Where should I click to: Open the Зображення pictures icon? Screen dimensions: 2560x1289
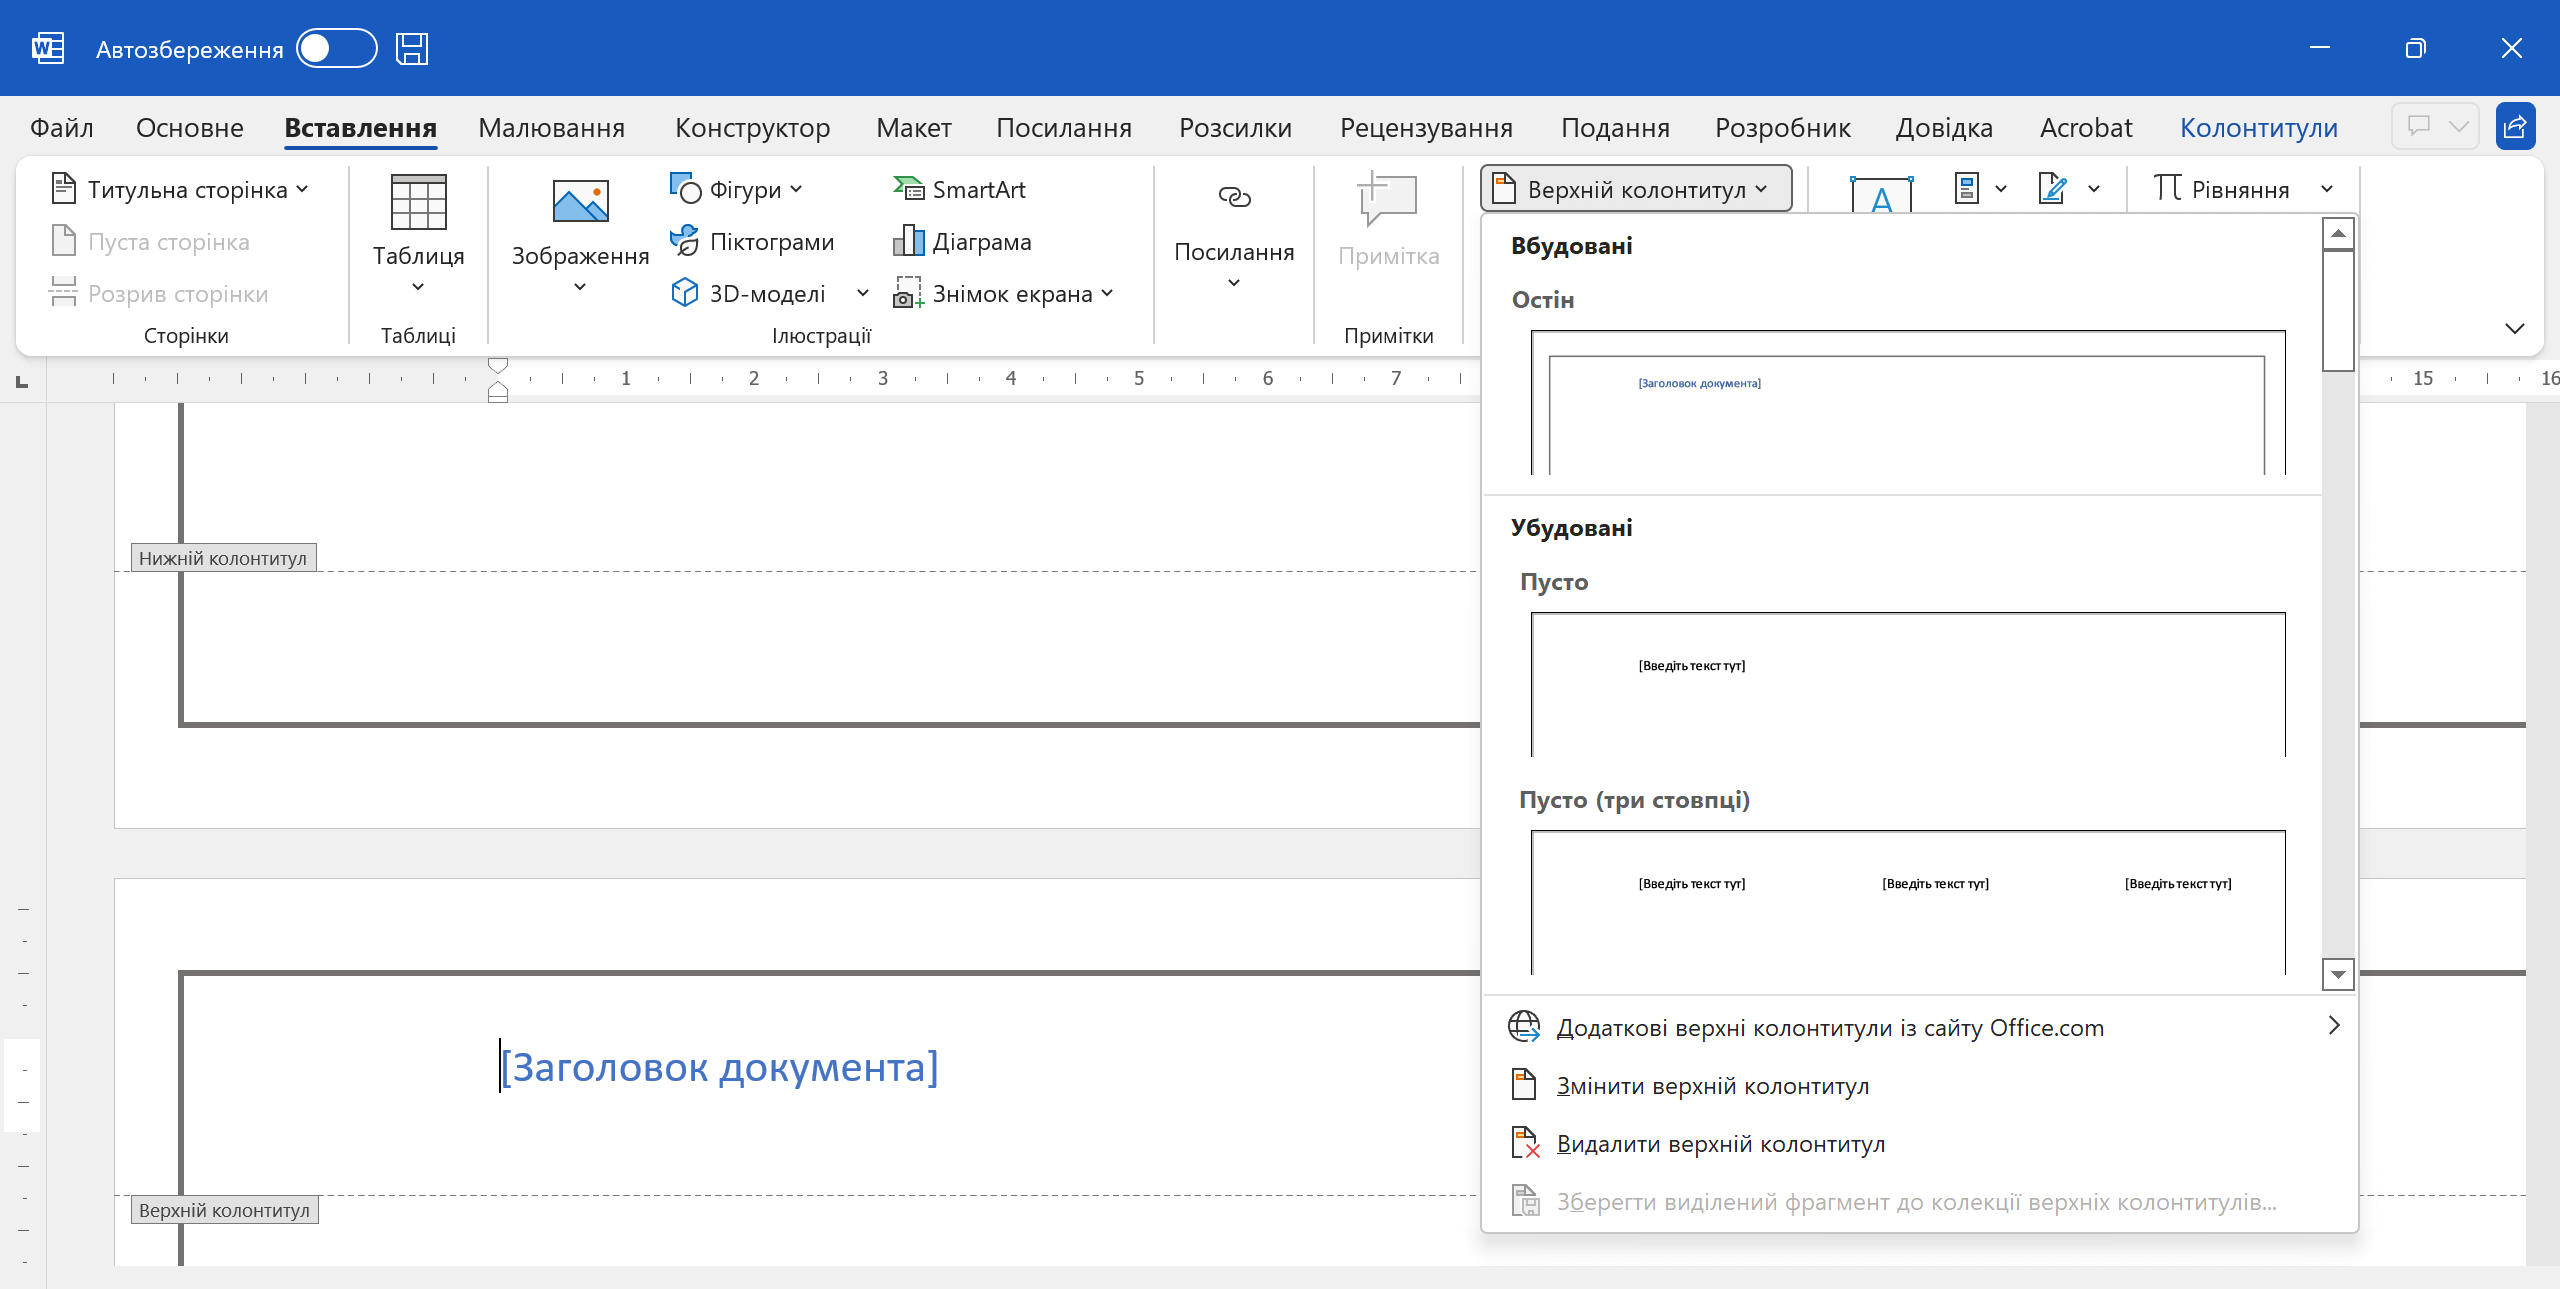coord(580,202)
